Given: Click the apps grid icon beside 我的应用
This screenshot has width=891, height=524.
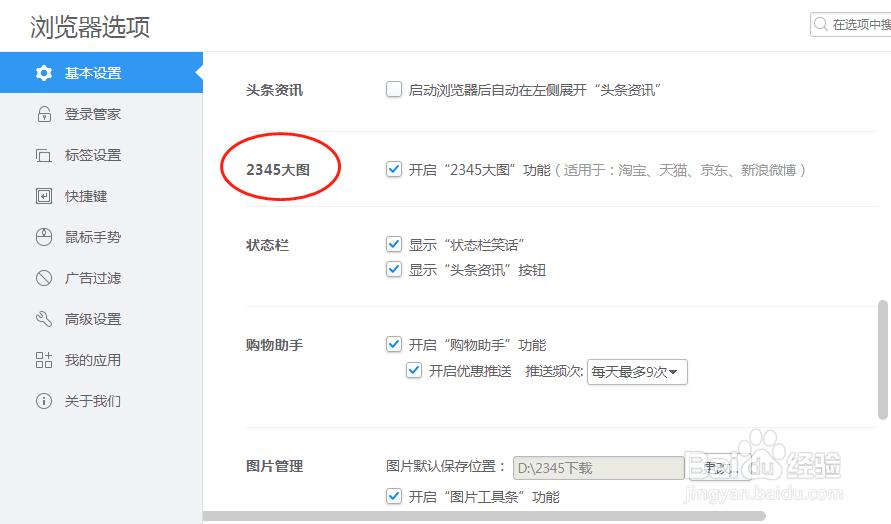Looking at the screenshot, I should click(x=44, y=360).
